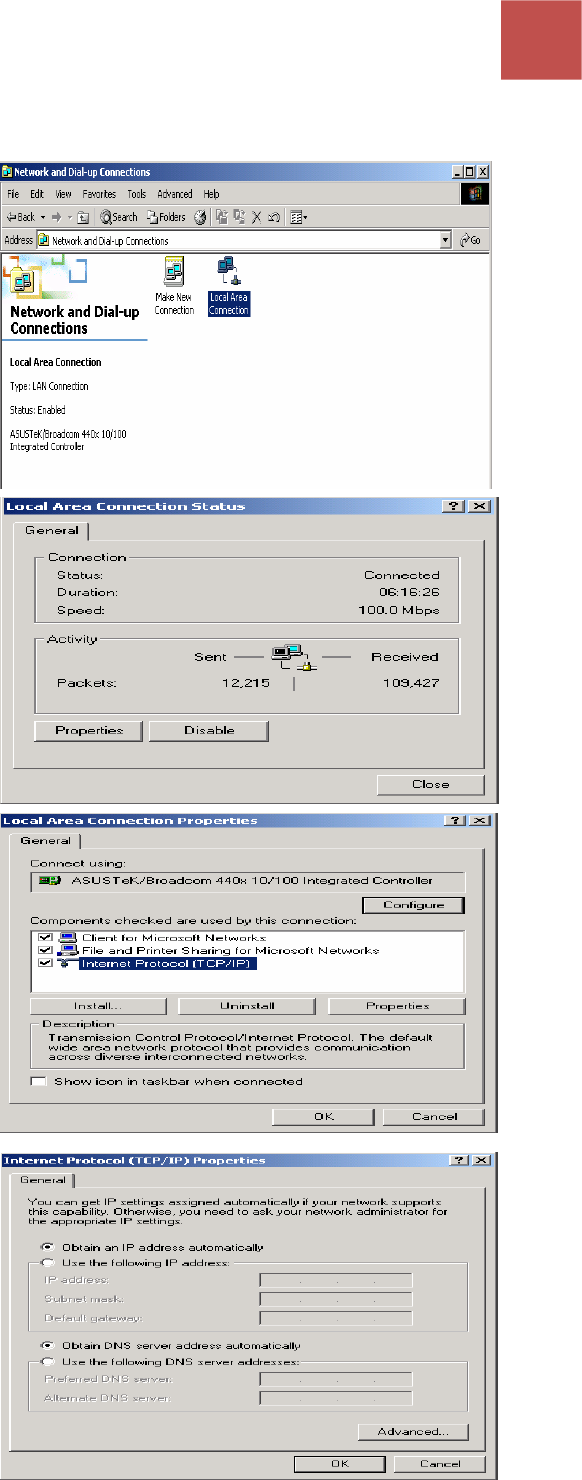Open the Back history dropdown arrow
The width and height of the screenshot is (582, 1480).
pos(43,217)
